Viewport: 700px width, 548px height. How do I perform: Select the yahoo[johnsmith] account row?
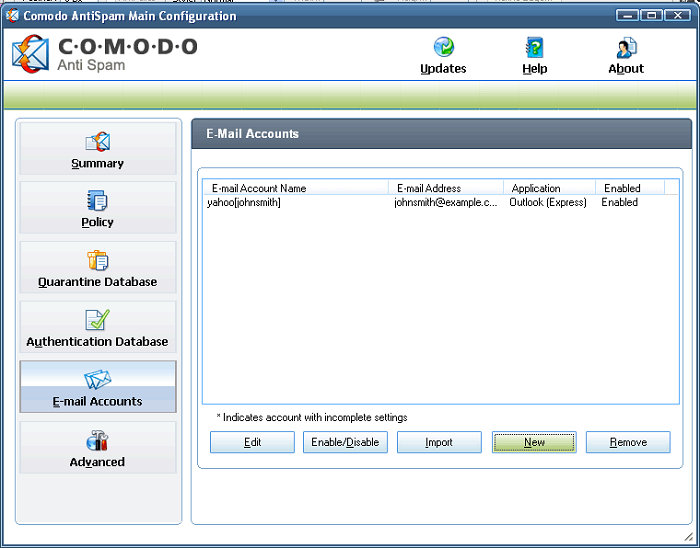tap(441, 203)
